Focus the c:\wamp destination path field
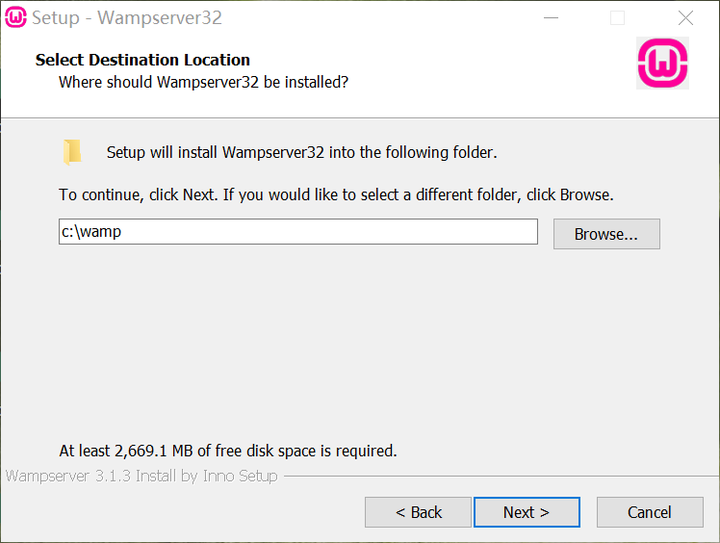720x543 pixels. pos(298,232)
